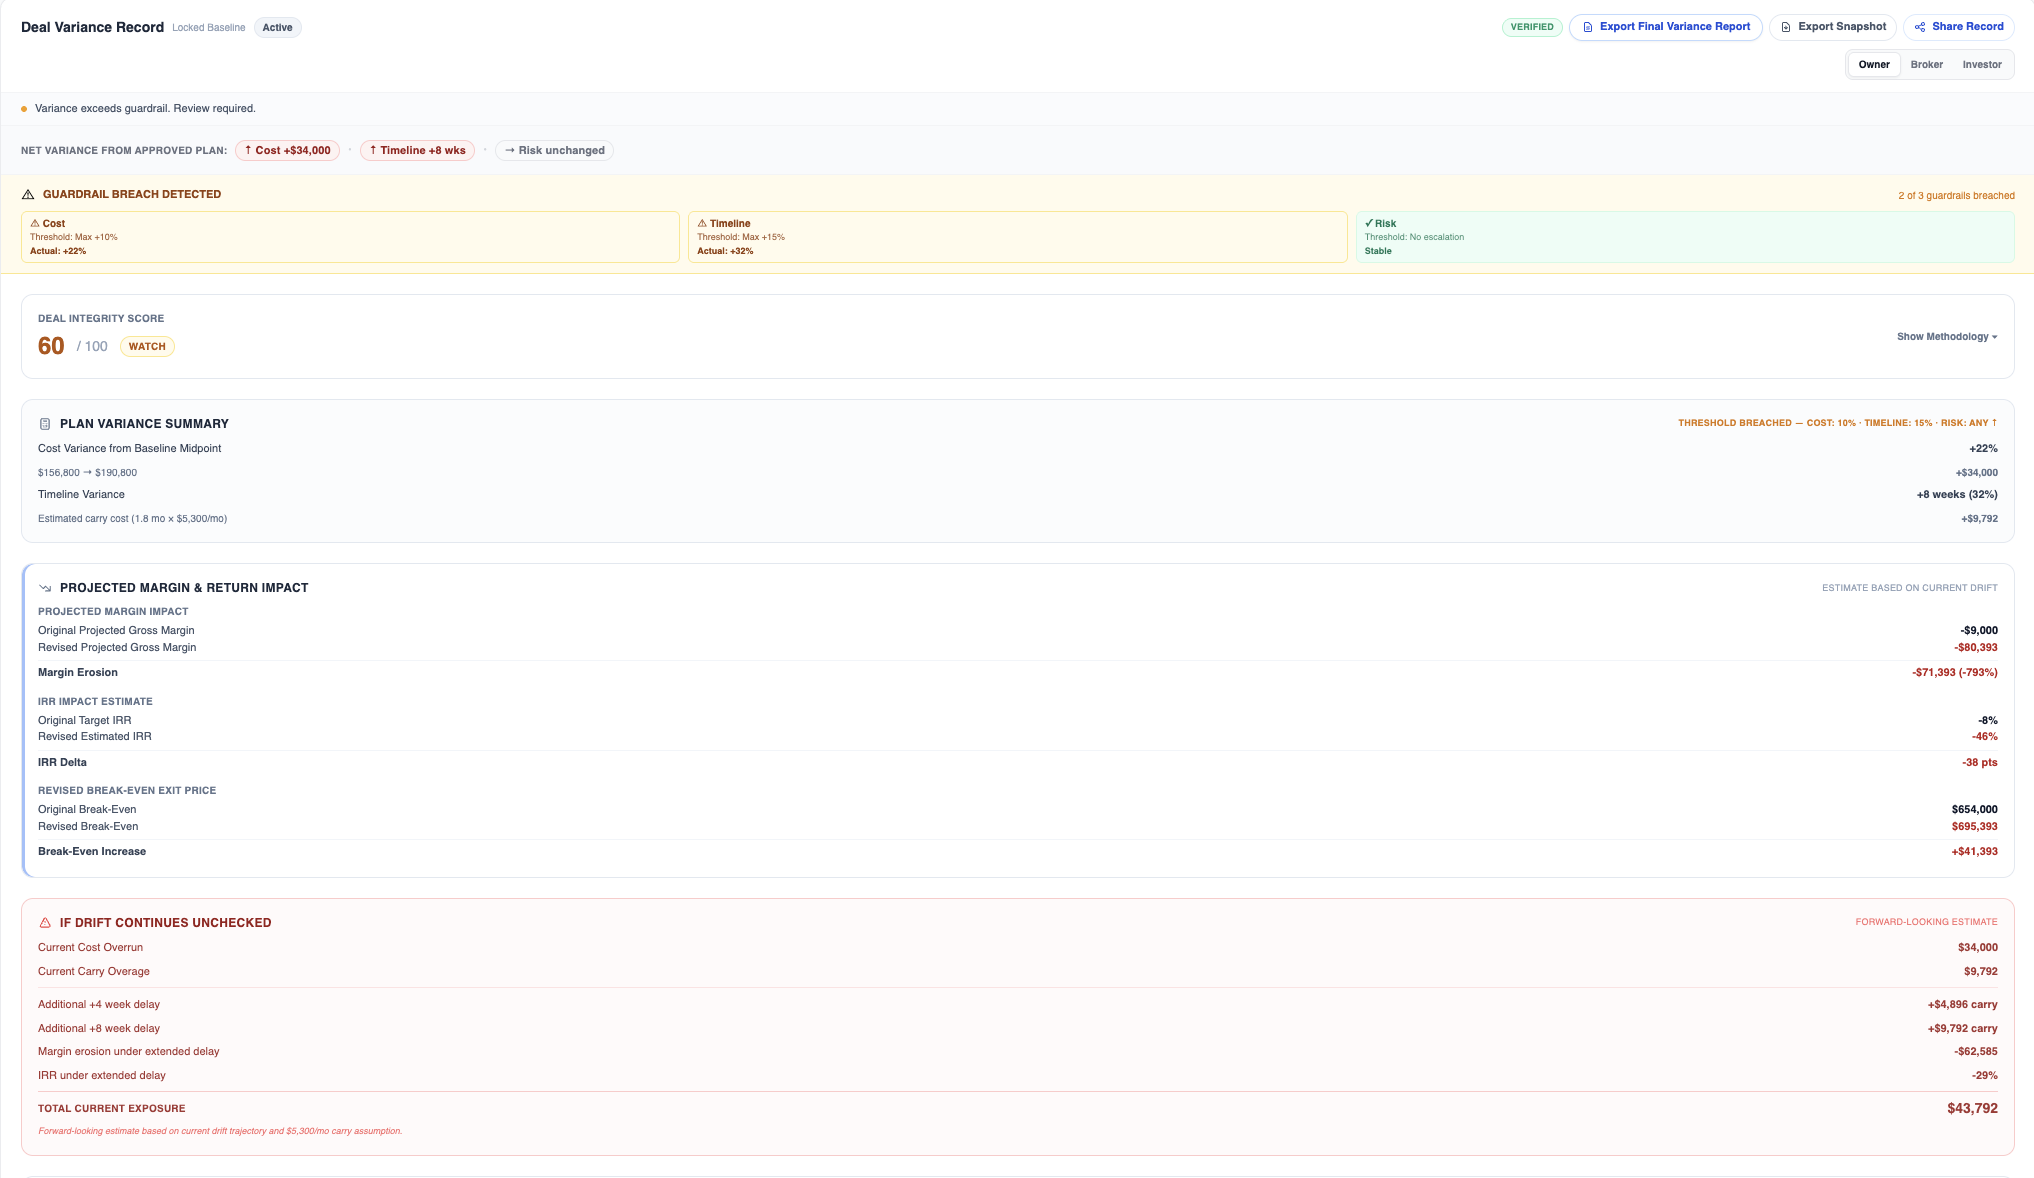The height and width of the screenshot is (1178, 2034).
Task: Click alert icon beside If Drift Continues Unchecked
Action: coord(45,923)
